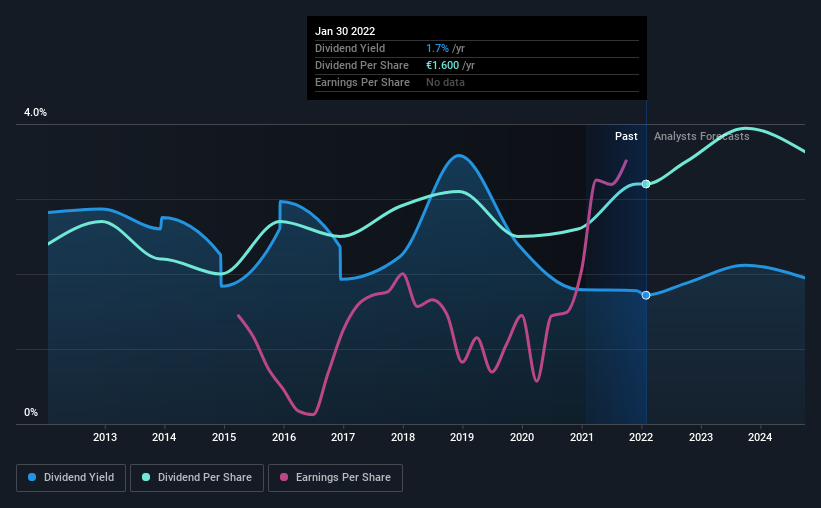Click the 2021 label on the x-axis
This screenshot has width=821, height=508.
(x=581, y=437)
